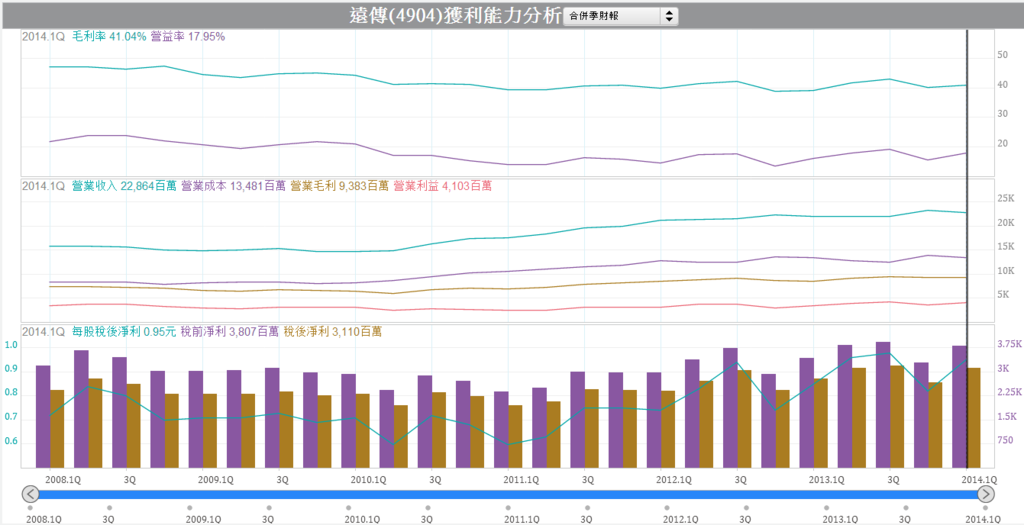Screen dimensions: 1024x525
Task: Click the left arrow handle of range slider
Action: coord(30,494)
